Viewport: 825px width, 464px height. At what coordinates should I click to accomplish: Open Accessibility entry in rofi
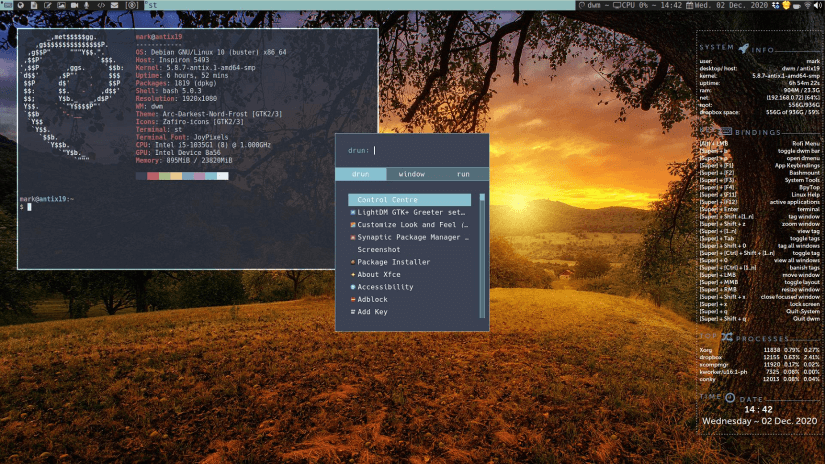tap(409, 287)
